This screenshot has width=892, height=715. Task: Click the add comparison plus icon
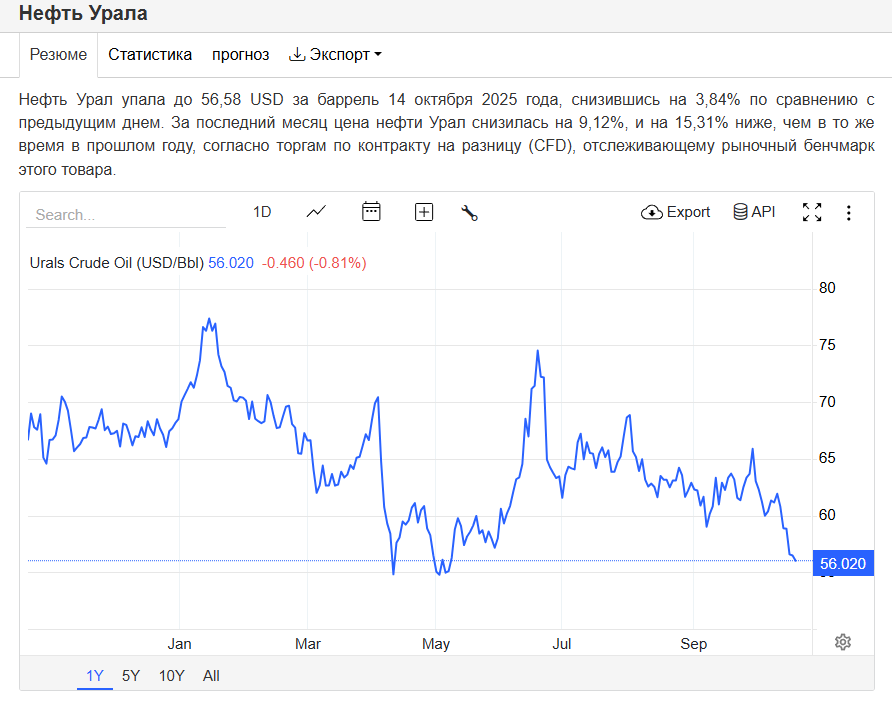tap(424, 212)
